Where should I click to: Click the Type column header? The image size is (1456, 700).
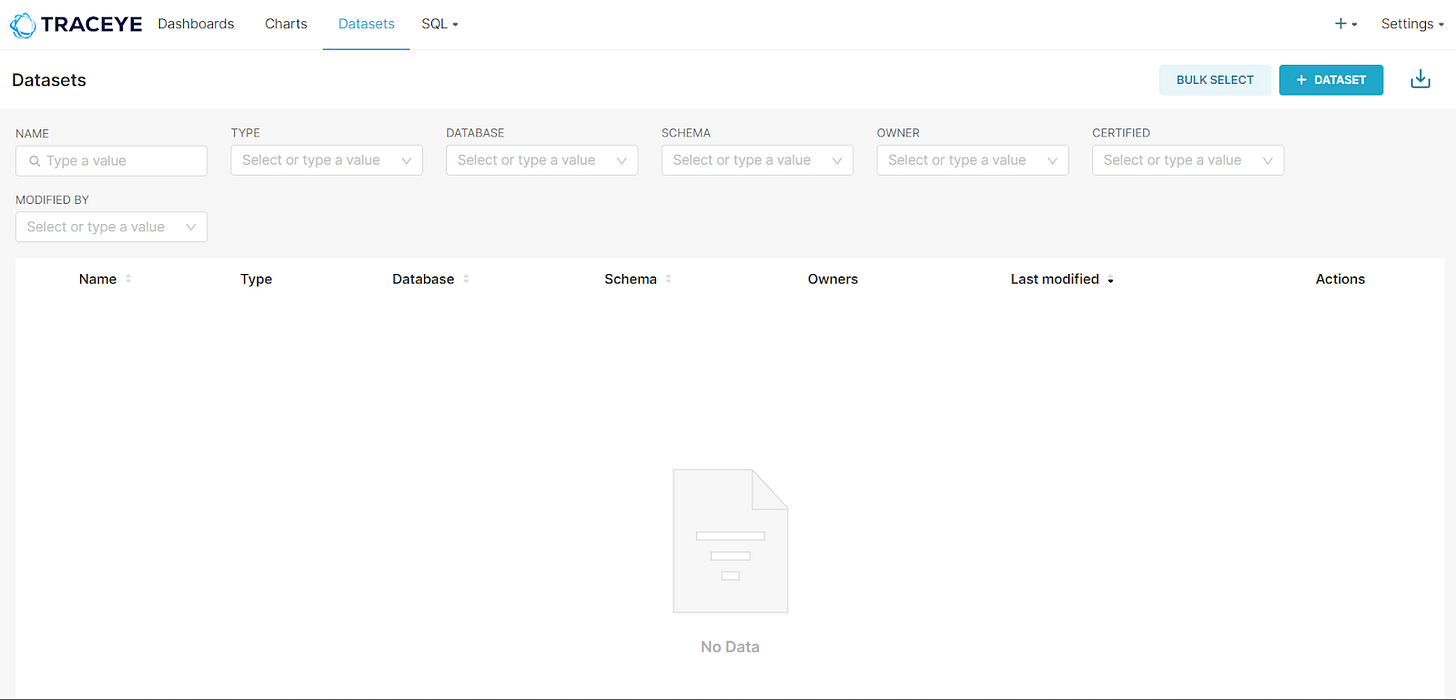point(256,279)
